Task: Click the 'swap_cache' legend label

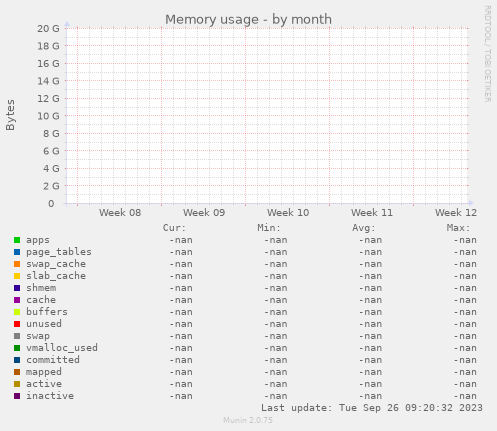Action: pyautogui.click(x=56, y=264)
